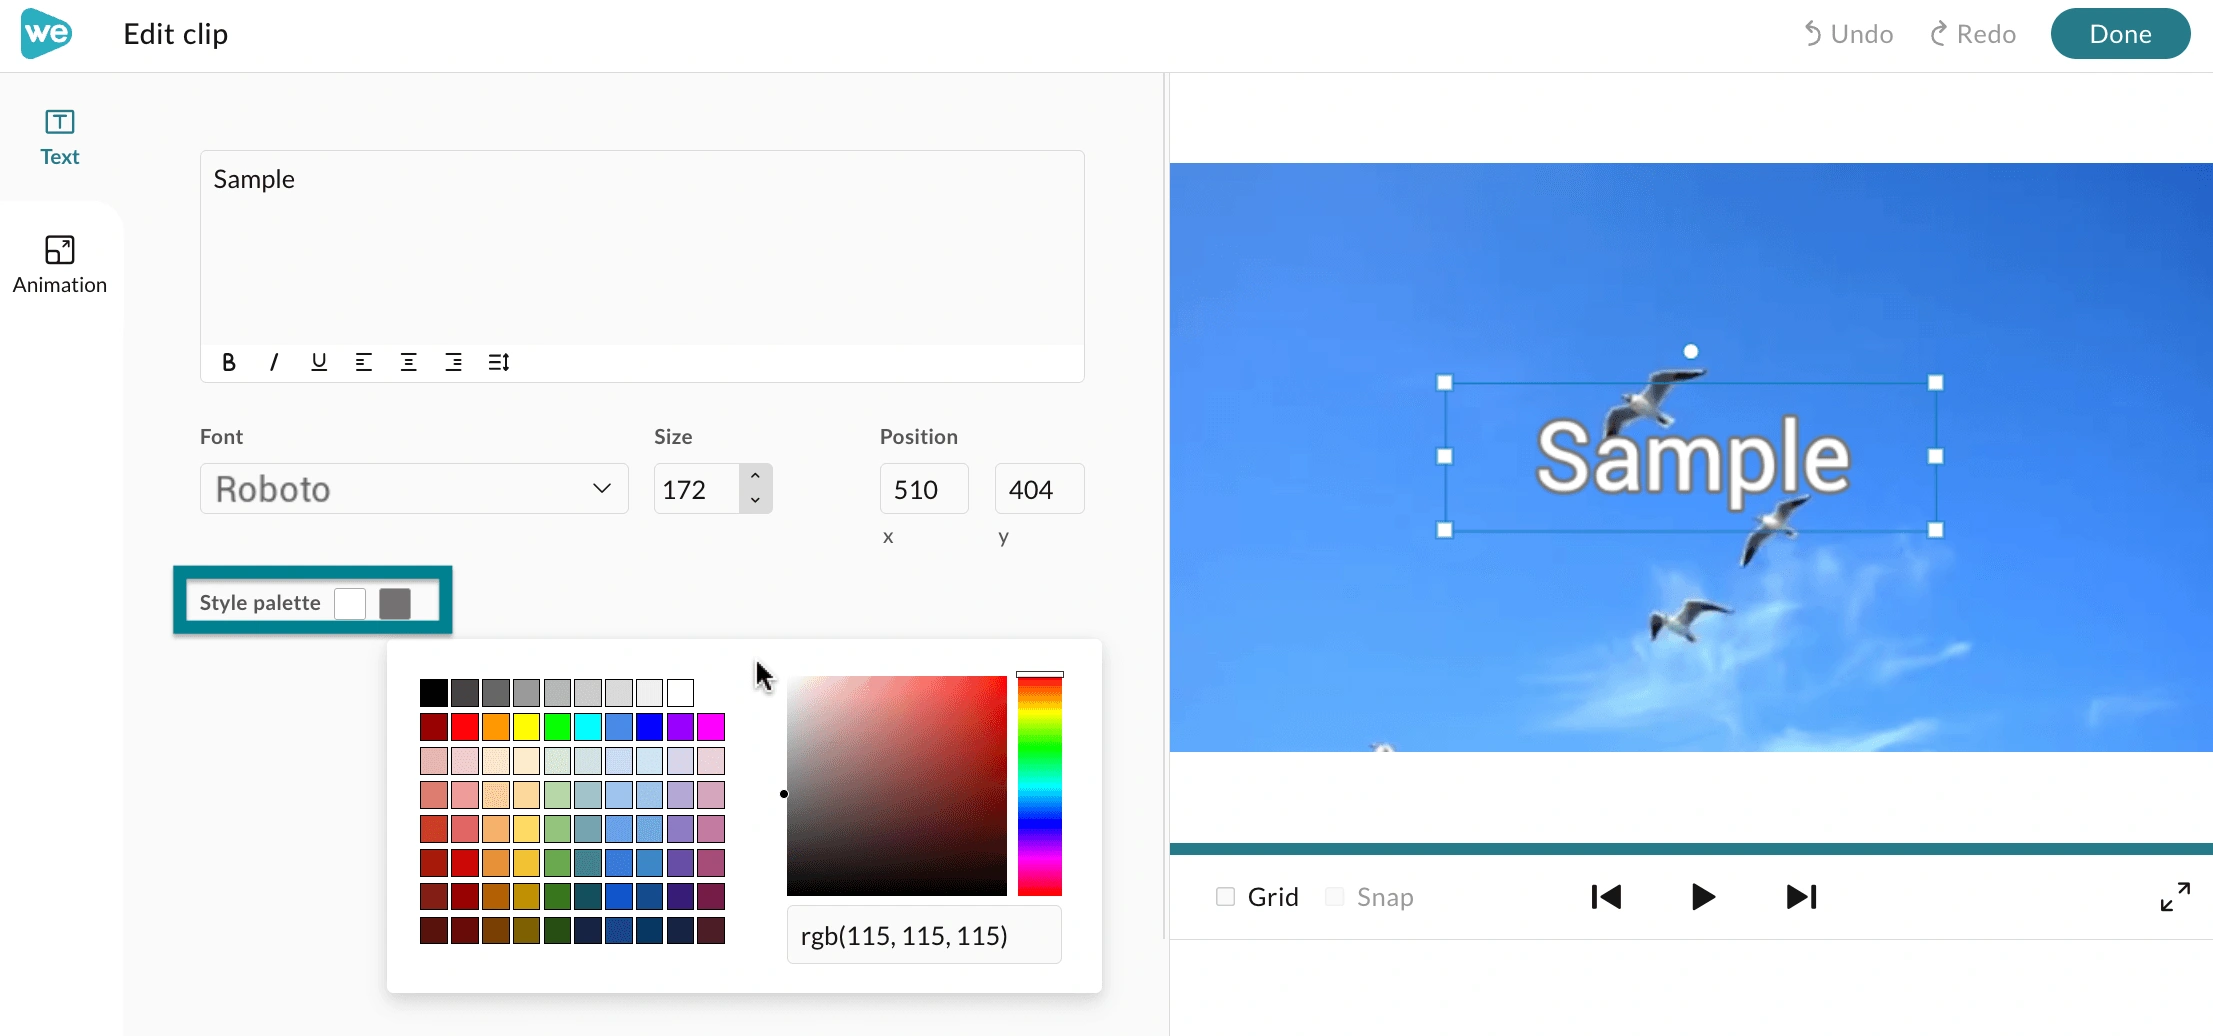Click the x position field 510

point(924,489)
